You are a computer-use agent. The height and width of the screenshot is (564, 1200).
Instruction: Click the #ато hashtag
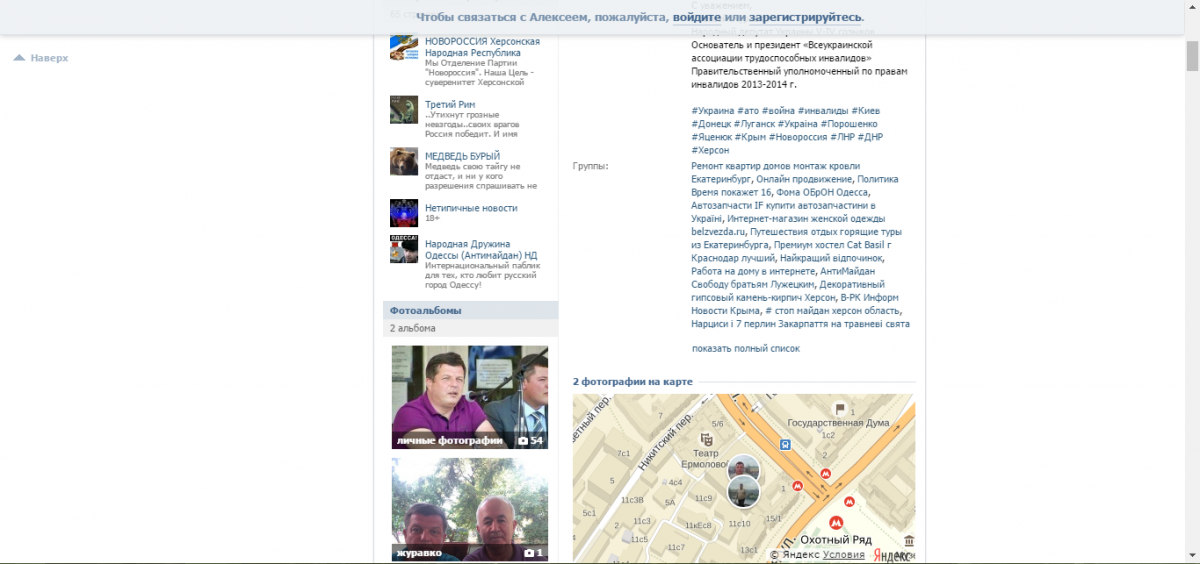tap(748, 111)
